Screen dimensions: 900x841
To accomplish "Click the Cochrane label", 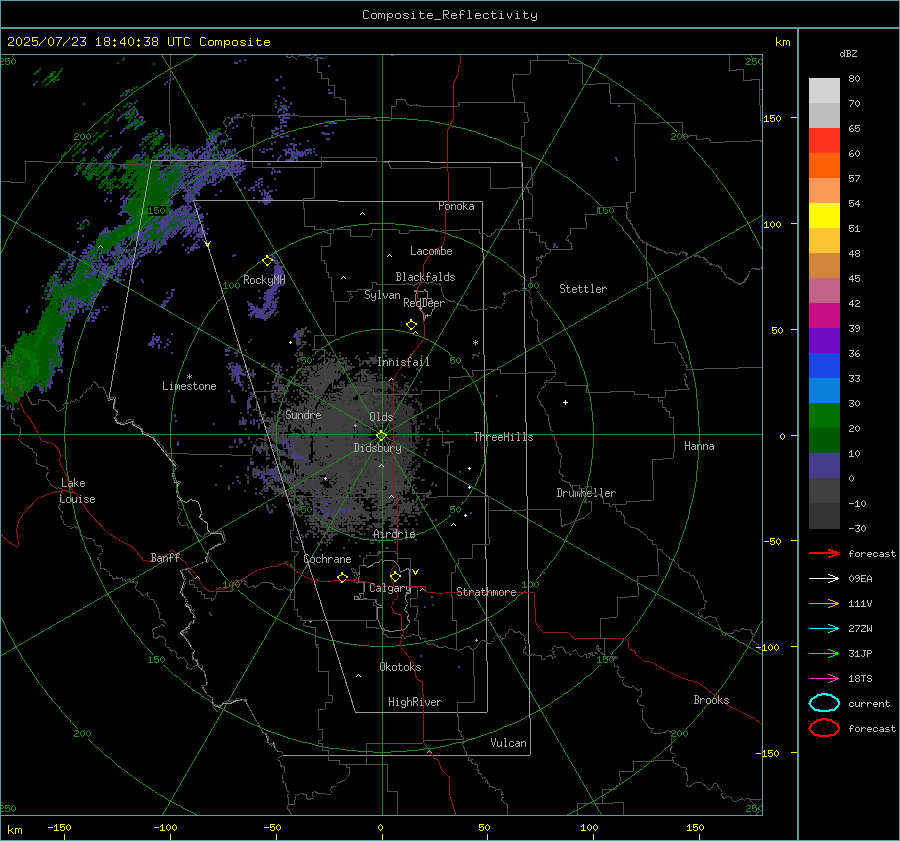I will tap(327, 559).
